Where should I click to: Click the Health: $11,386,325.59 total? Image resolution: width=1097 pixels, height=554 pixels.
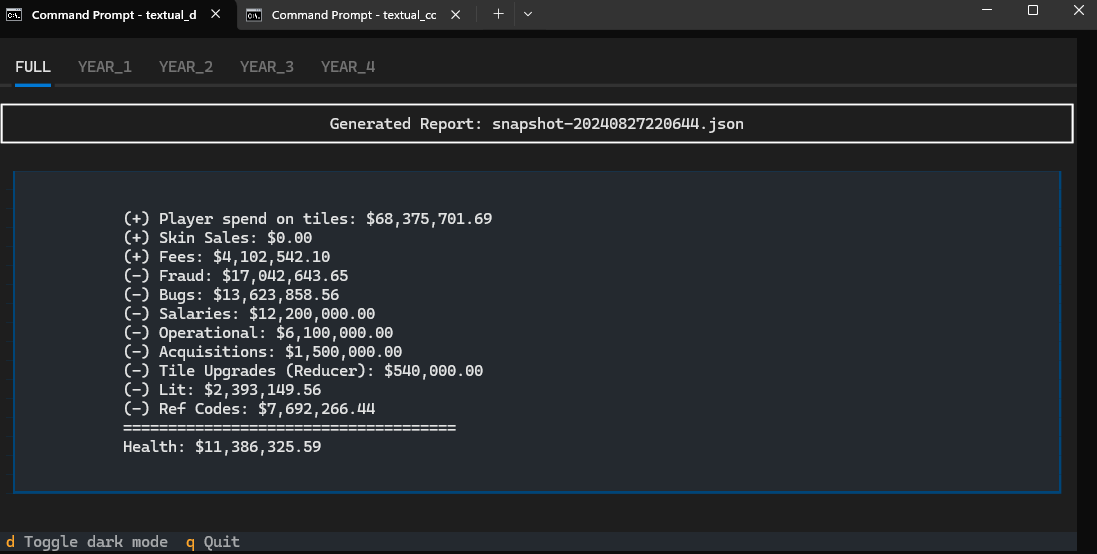(x=222, y=446)
